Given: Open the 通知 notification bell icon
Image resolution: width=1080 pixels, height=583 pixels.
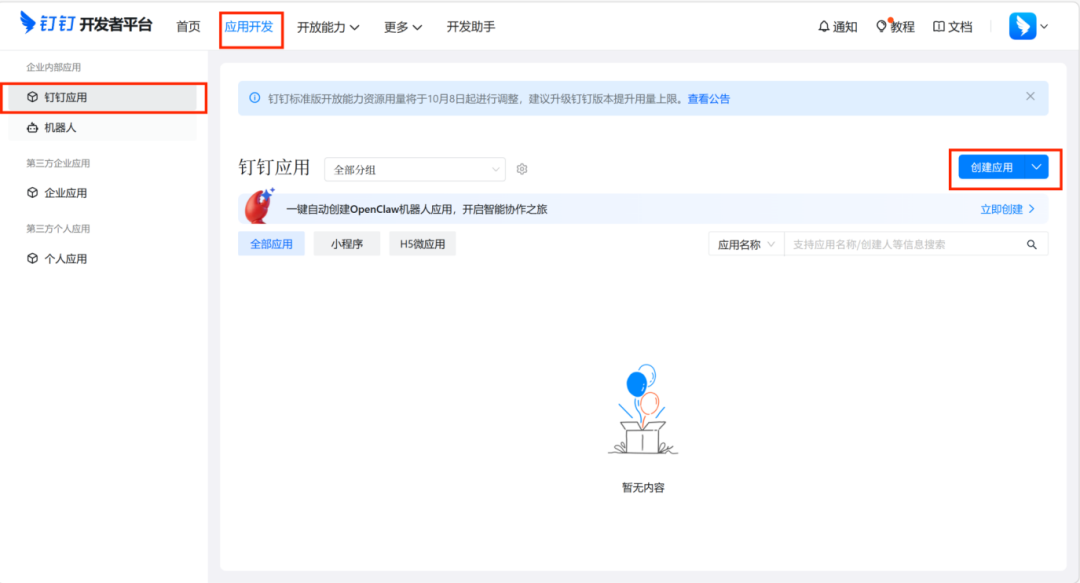Looking at the screenshot, I should [826, 27].
